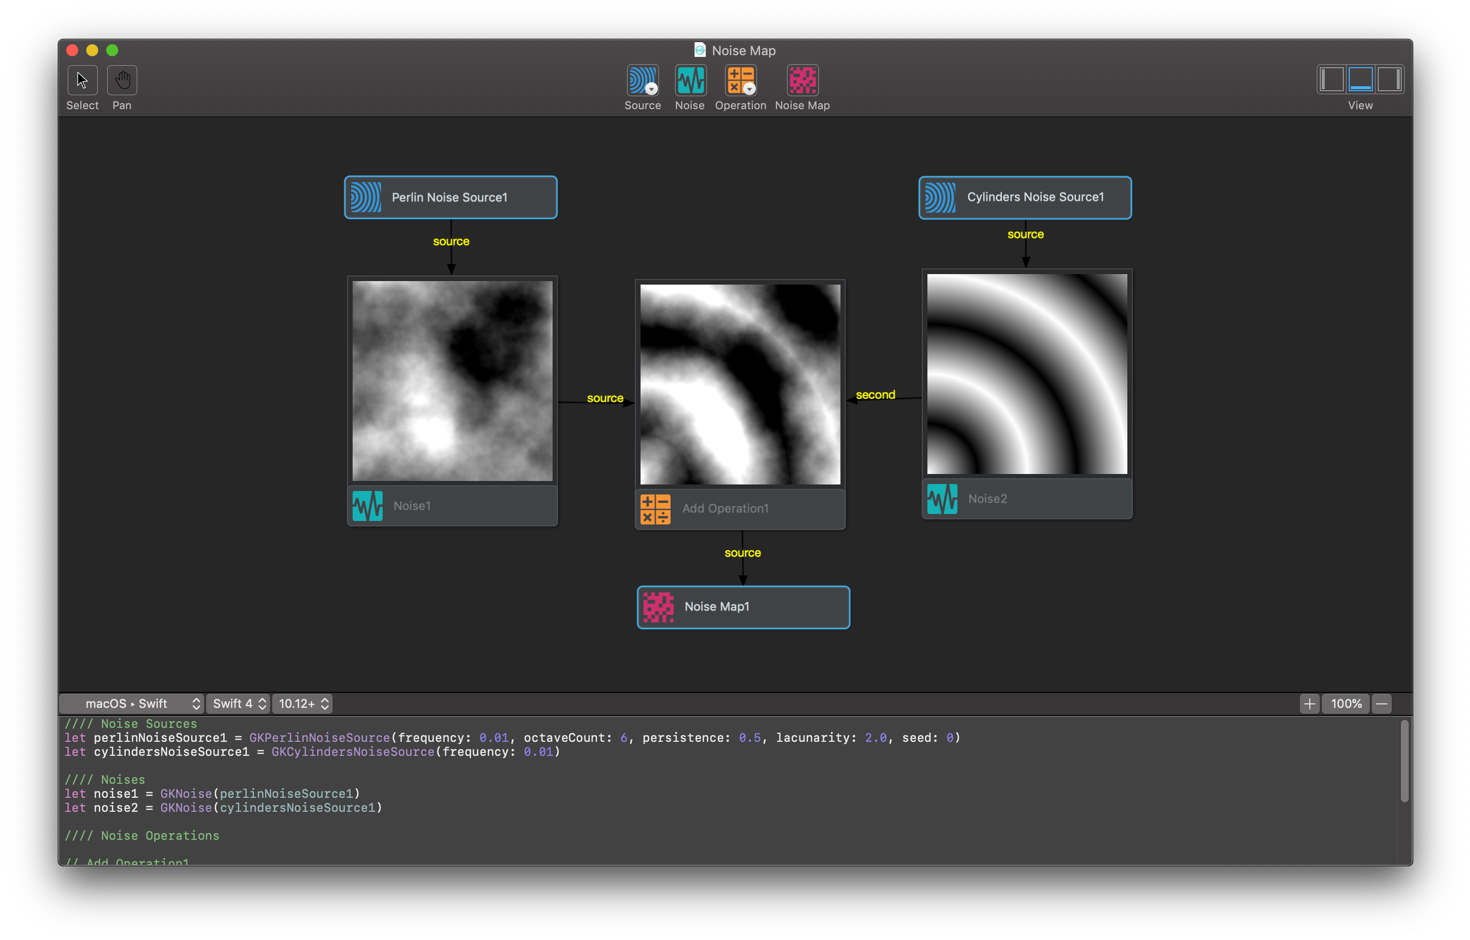Toggle the bottom code panel view
1470x940 pixels.
(1360, 79)
